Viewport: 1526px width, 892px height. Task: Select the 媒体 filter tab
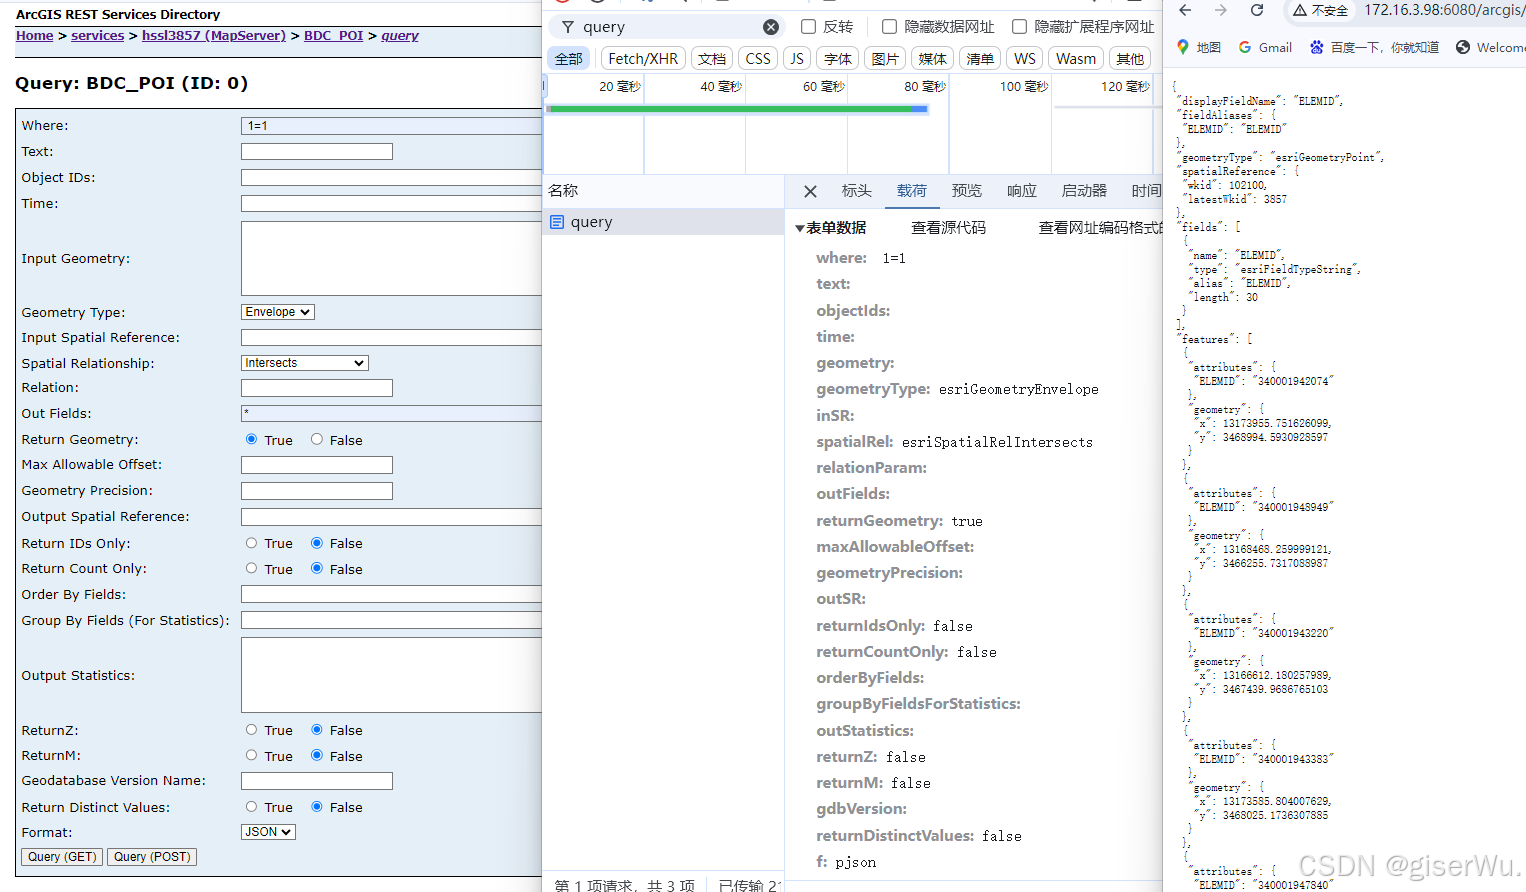click(x=932, y=59)
